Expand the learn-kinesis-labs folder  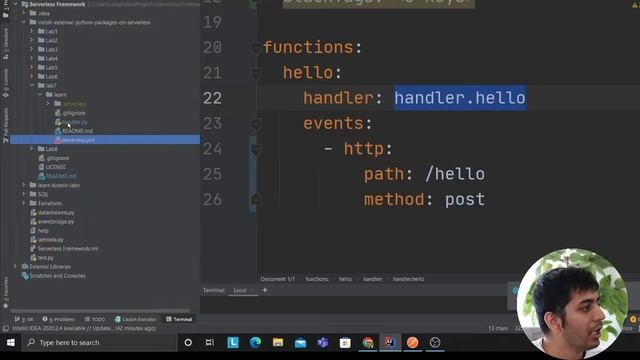(x=24, y=185)
